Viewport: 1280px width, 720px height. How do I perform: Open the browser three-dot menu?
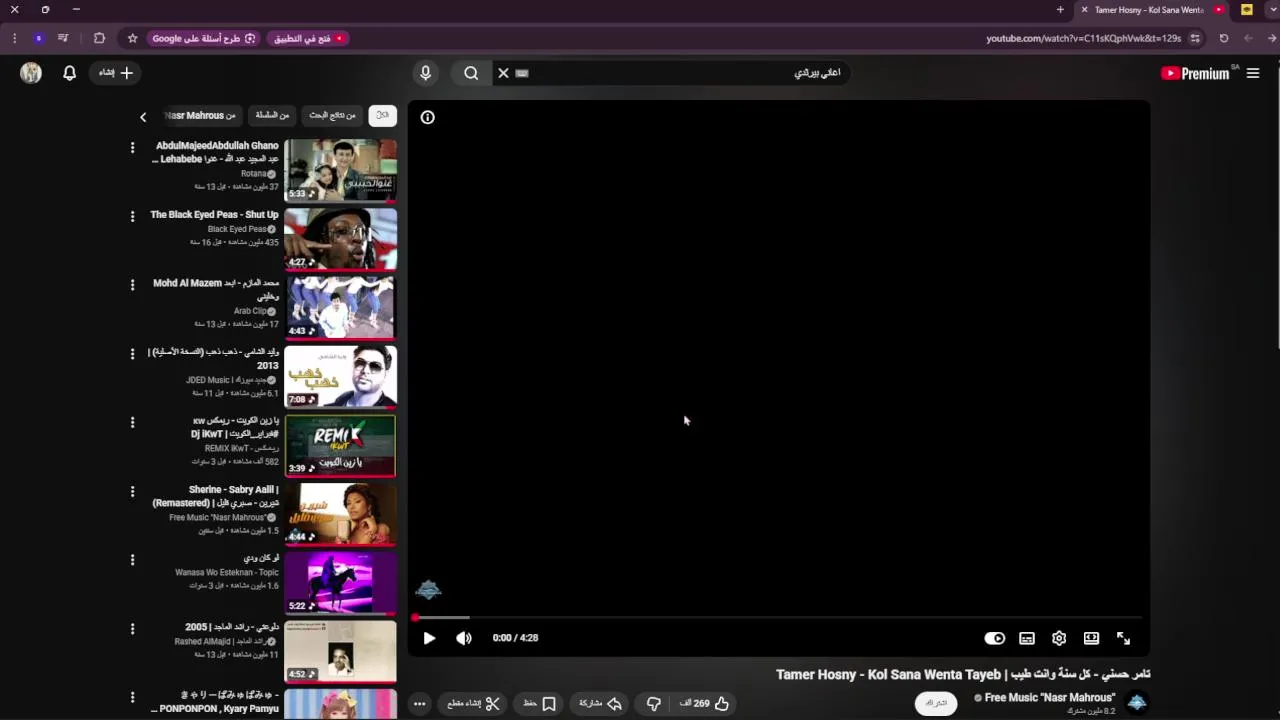(x=14, y=38)
